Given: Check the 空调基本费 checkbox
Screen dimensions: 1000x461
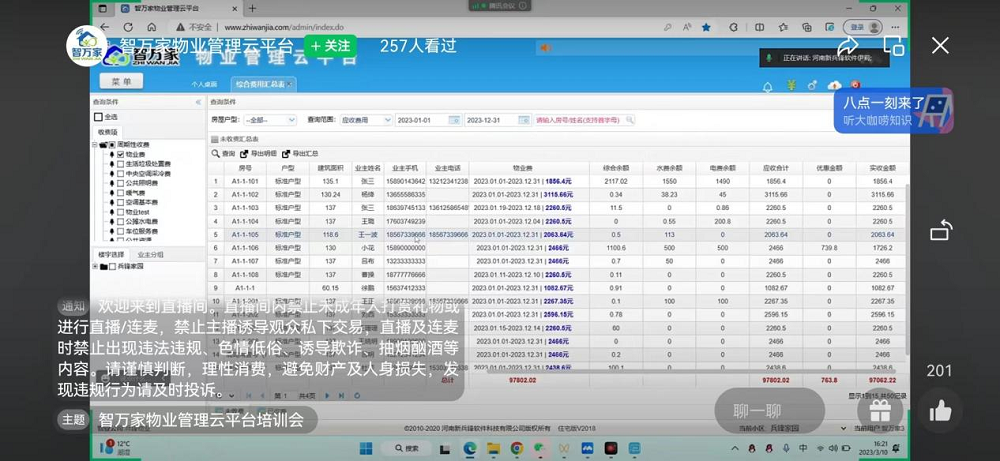Looking at the screenshot, I should click(x=120, y=202).
